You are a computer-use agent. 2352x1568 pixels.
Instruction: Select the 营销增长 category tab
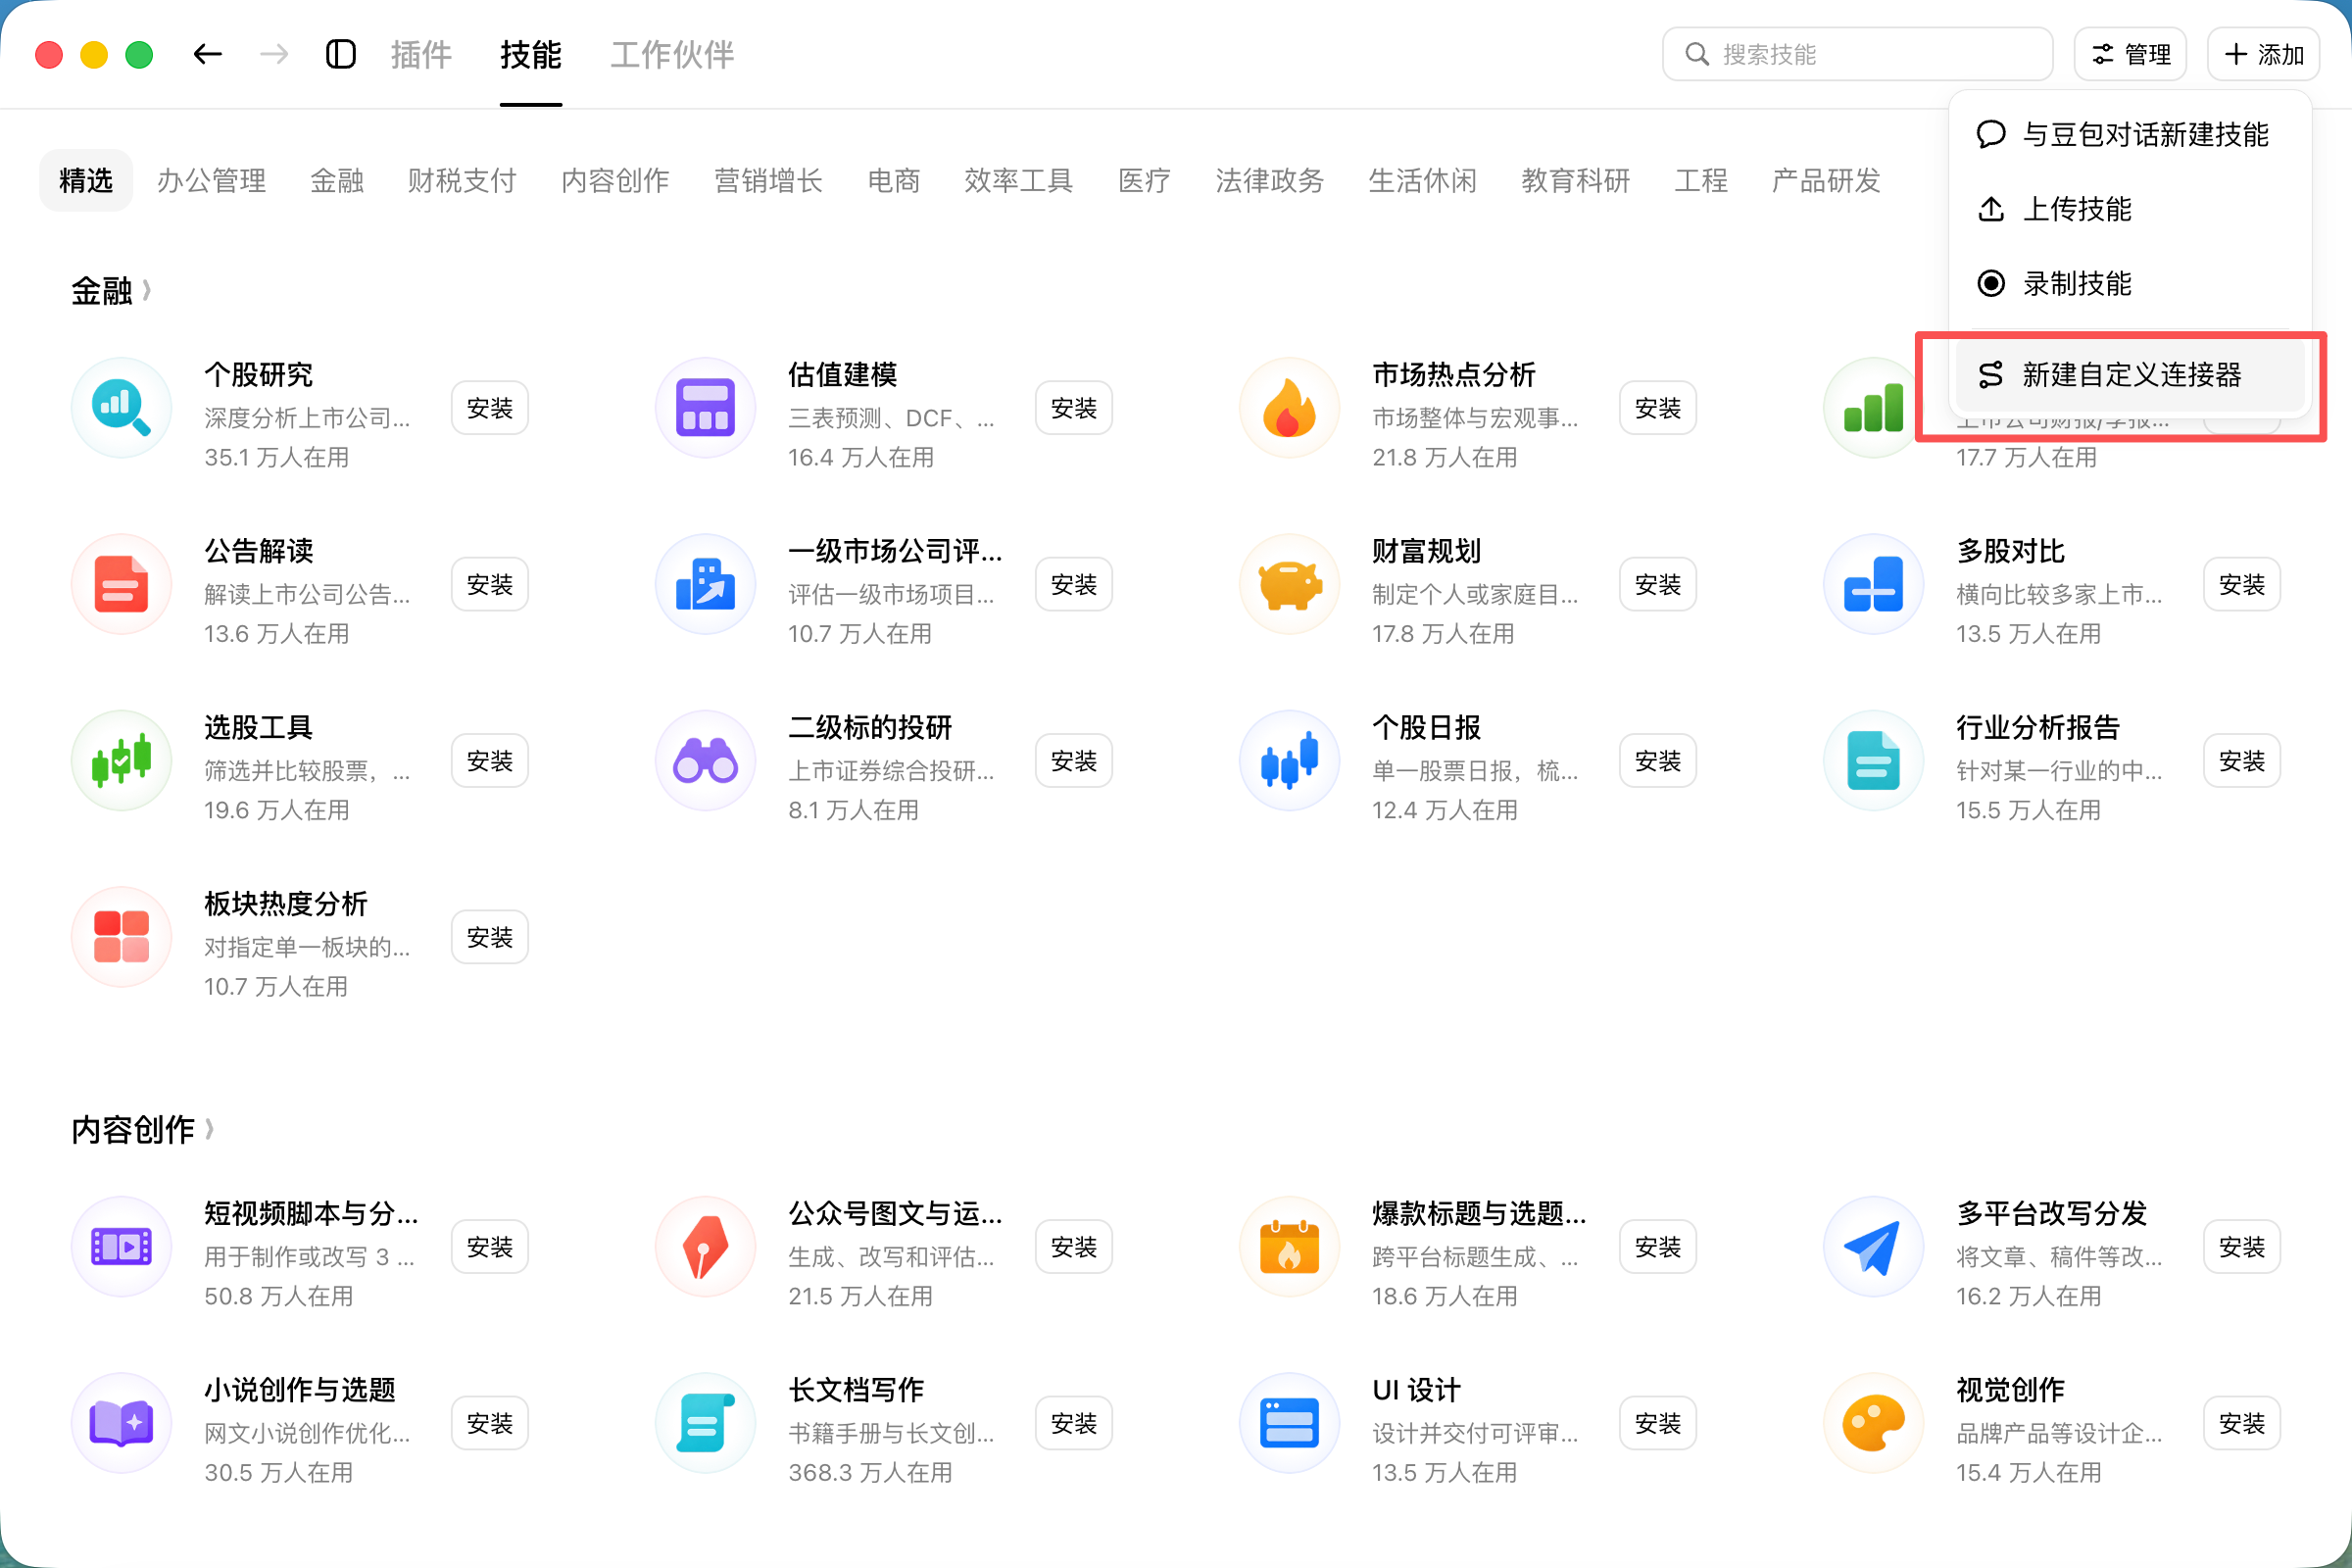point(768,180)
